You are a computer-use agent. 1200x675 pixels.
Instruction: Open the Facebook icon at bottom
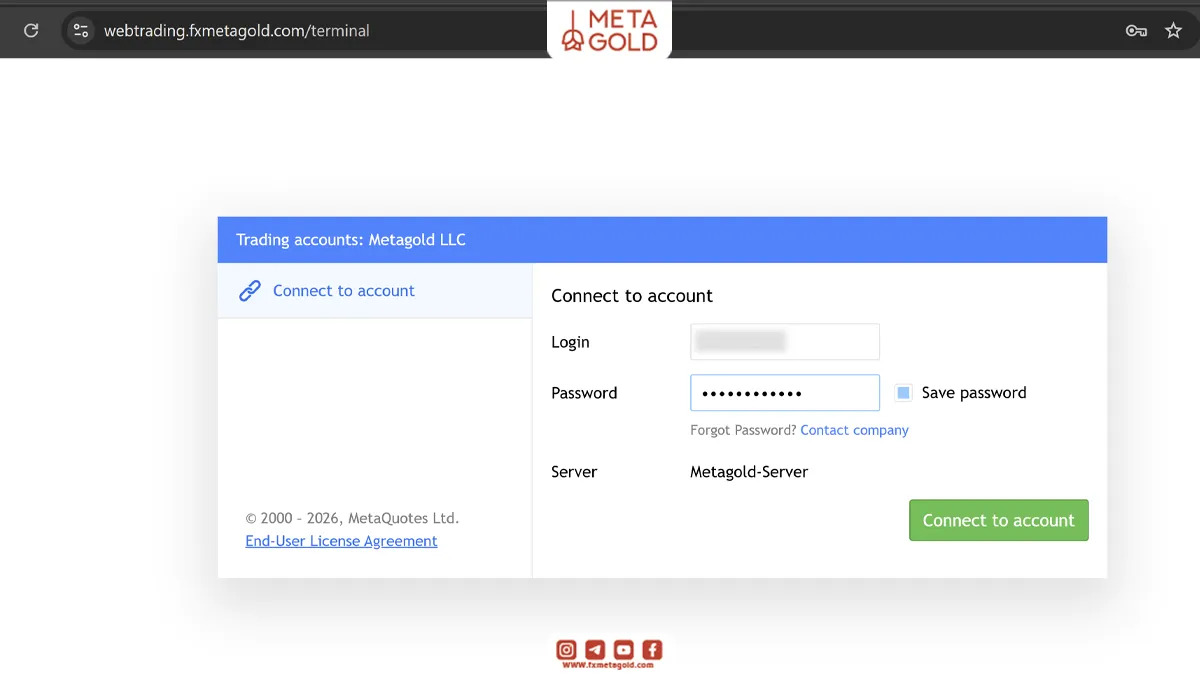tap(652, 650)
